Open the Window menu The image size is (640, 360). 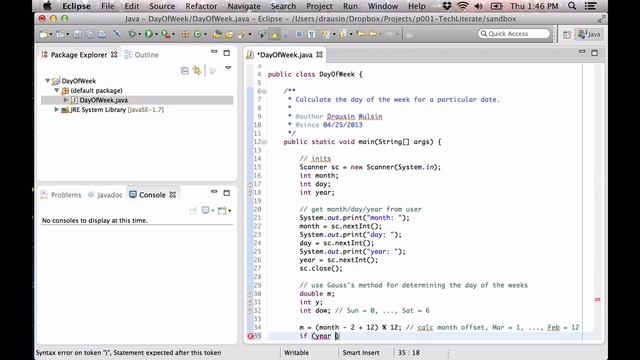click(382, 6)
